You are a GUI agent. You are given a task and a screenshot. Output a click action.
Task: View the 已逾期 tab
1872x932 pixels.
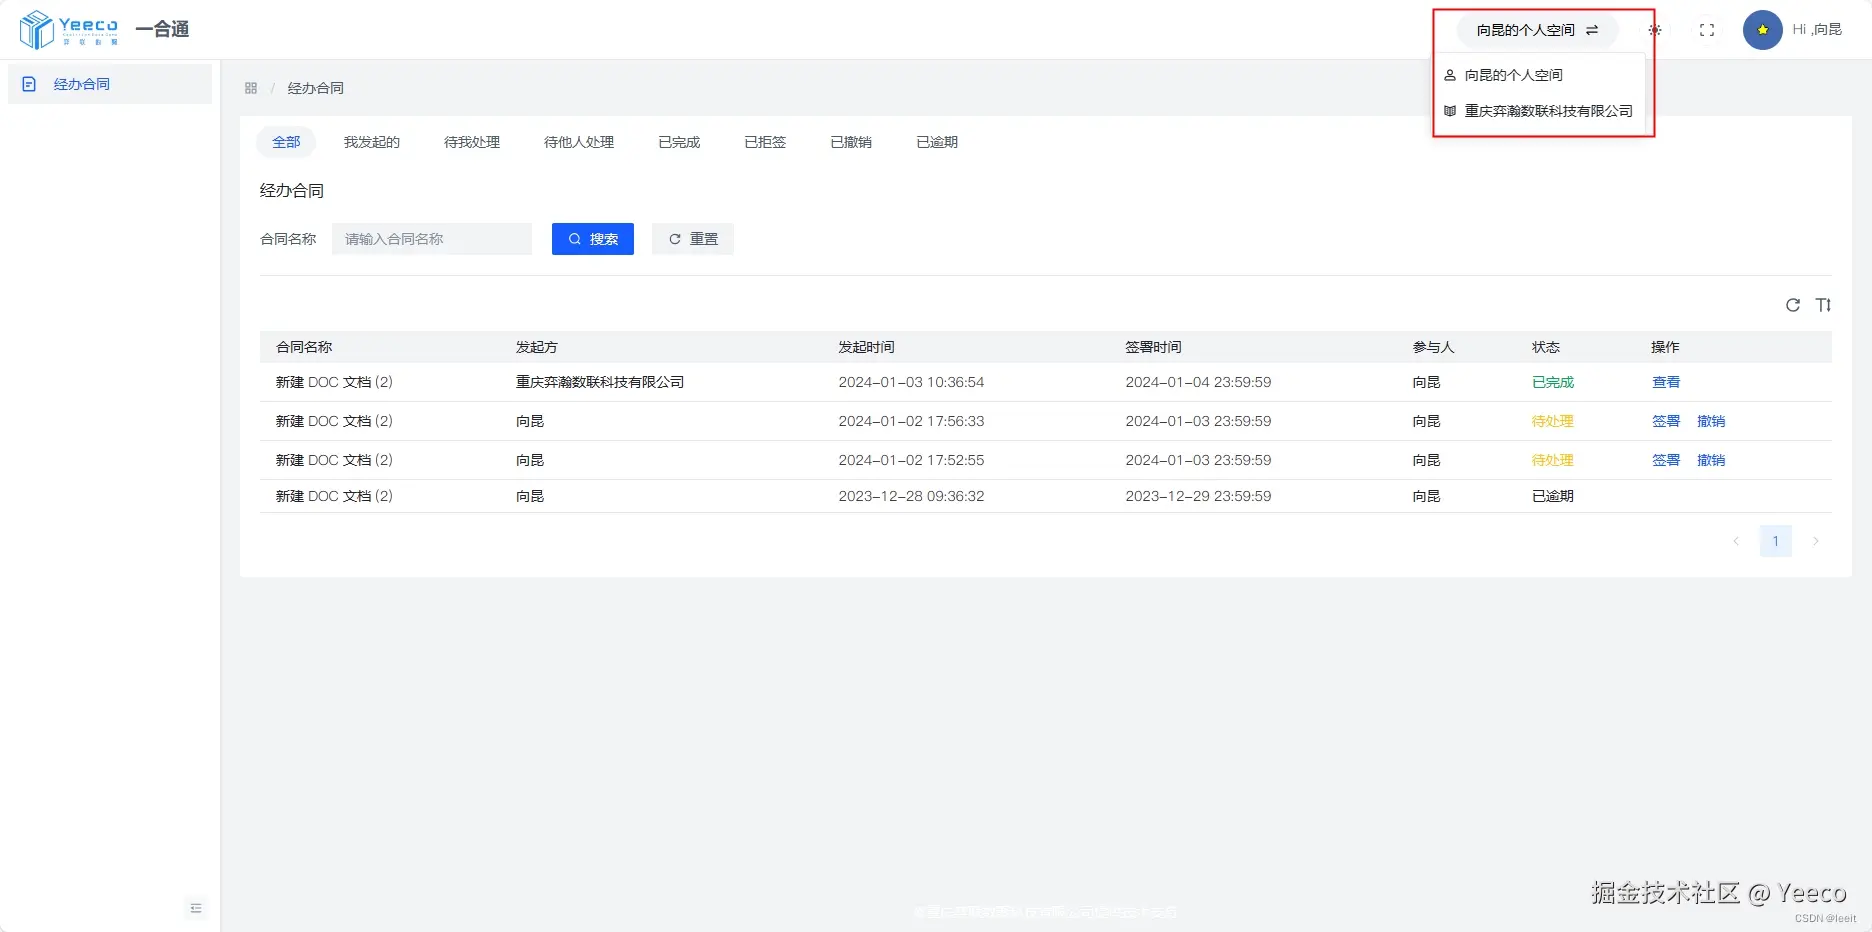(937, 142)
